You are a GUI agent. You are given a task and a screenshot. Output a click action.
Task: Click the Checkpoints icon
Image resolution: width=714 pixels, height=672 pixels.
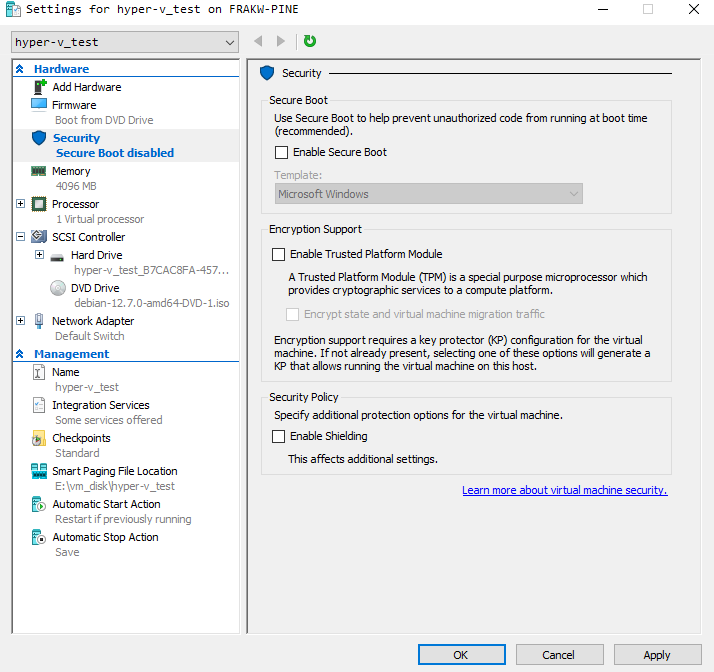pos(39,438)
